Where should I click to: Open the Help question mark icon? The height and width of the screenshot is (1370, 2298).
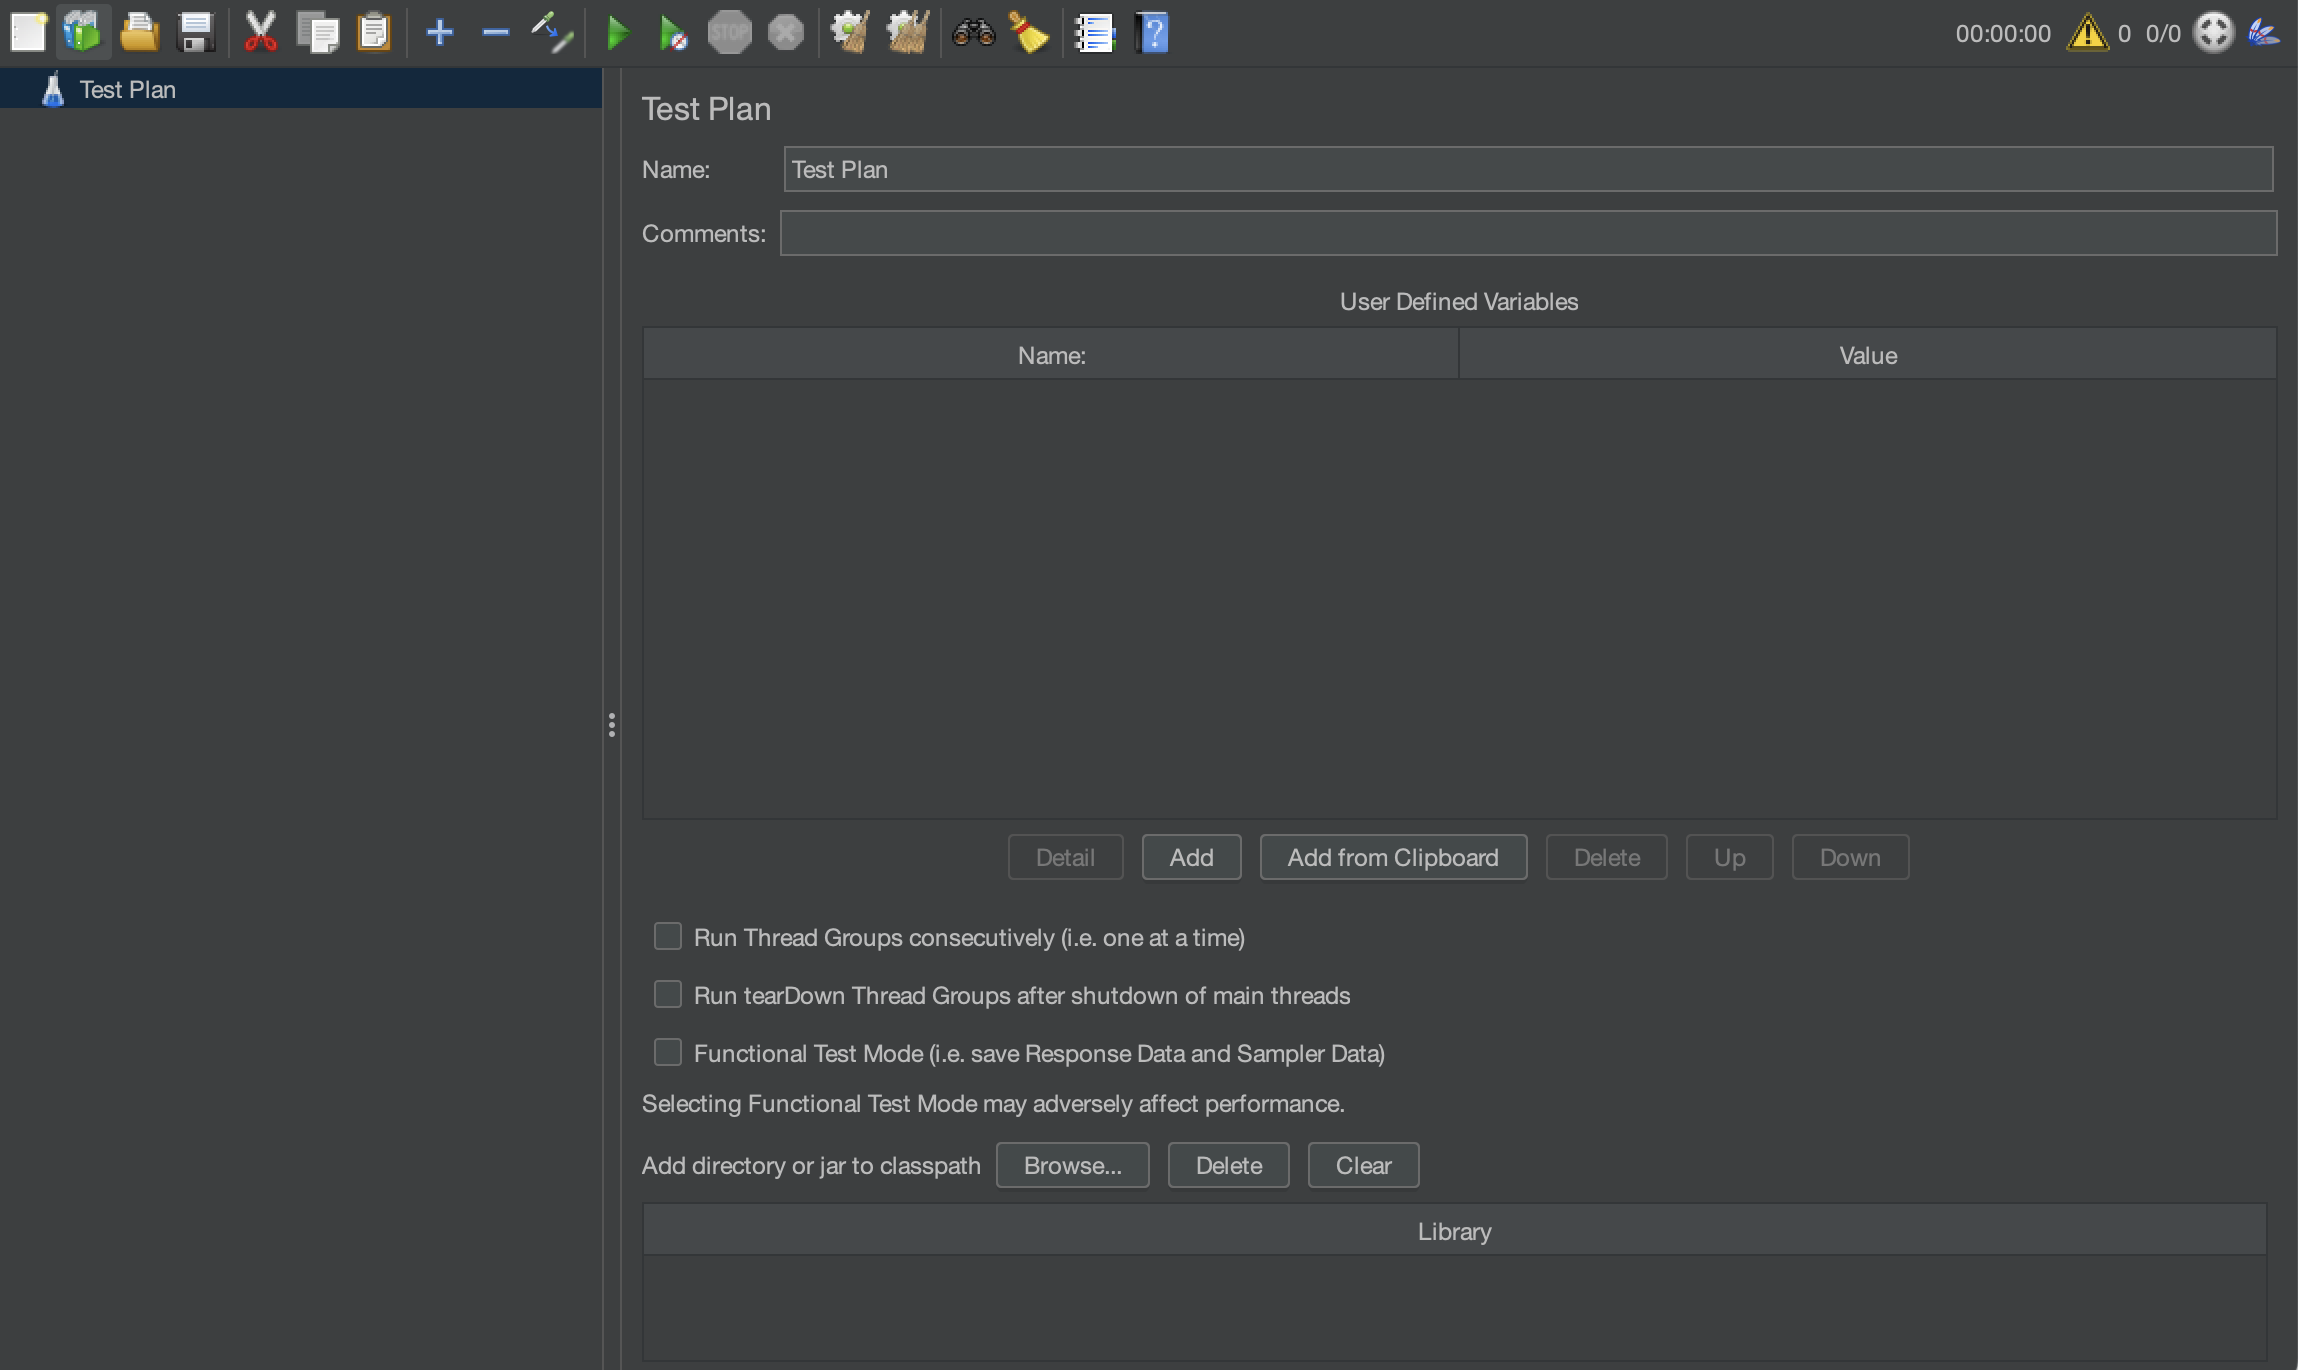(x=1152, y=33)
